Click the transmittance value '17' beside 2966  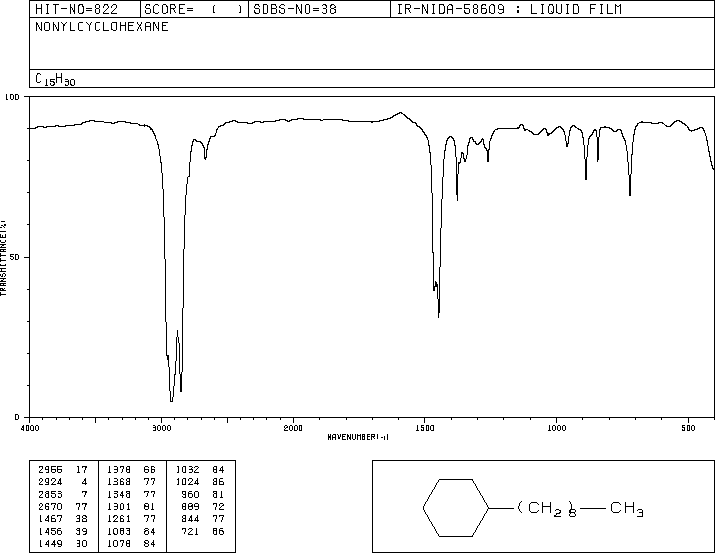(82, 469)
